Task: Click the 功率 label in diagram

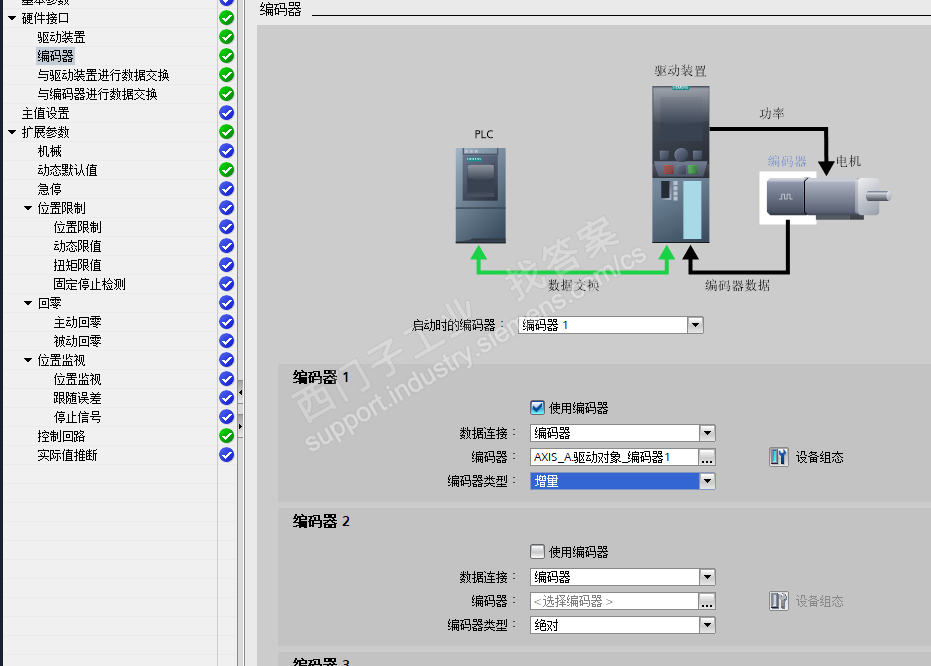Action: tap(772, 113)
